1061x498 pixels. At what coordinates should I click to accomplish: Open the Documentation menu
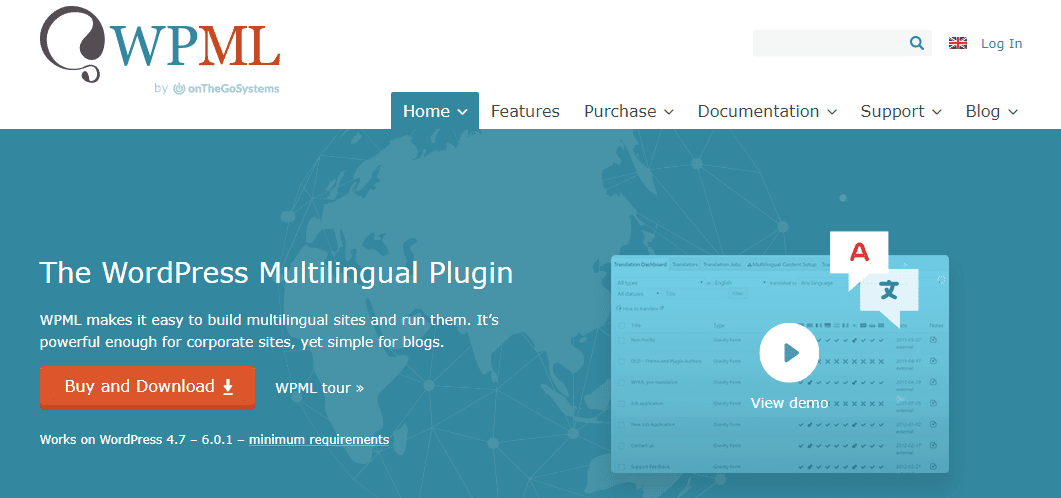tap(767, 111)
